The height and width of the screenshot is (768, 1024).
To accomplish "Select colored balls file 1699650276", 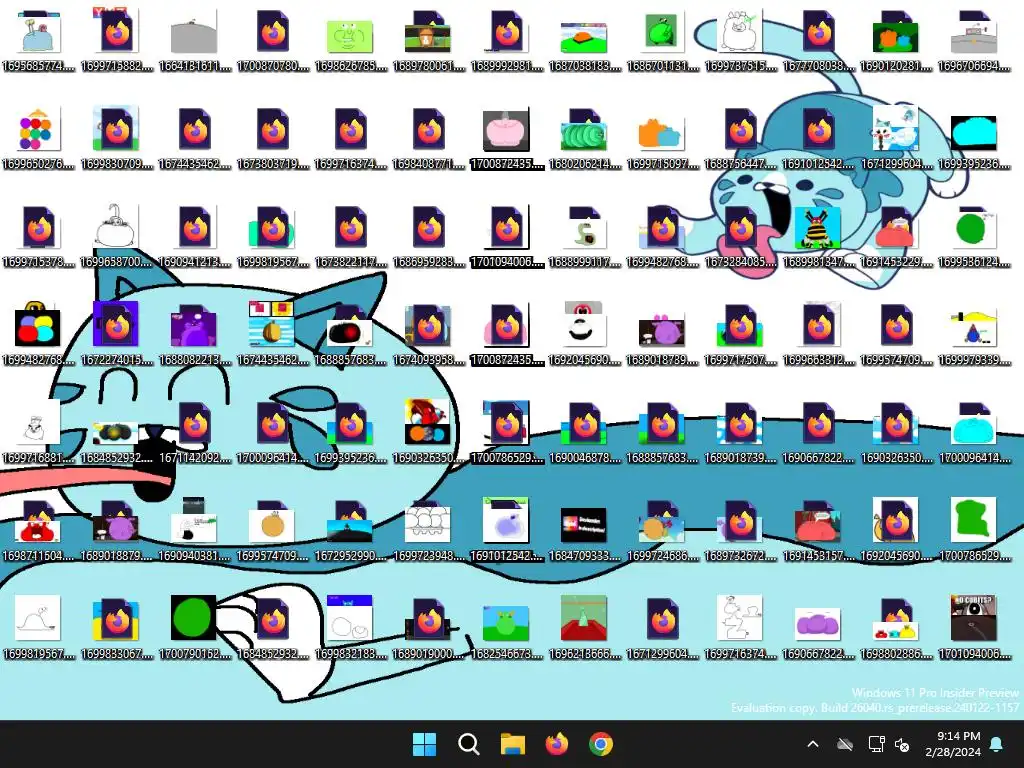I will [39, 138].
